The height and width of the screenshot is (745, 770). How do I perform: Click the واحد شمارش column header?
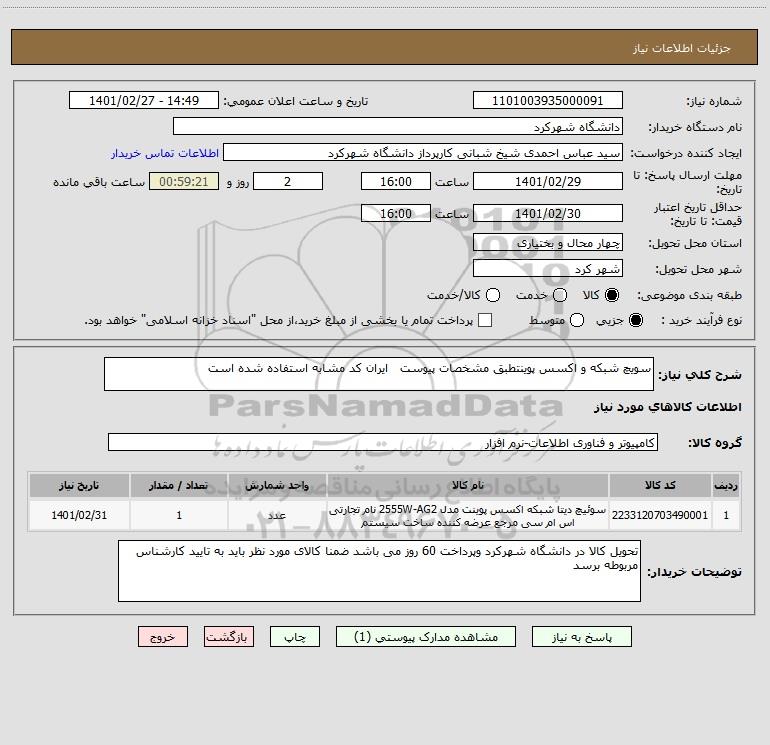[x=277, y=485]
